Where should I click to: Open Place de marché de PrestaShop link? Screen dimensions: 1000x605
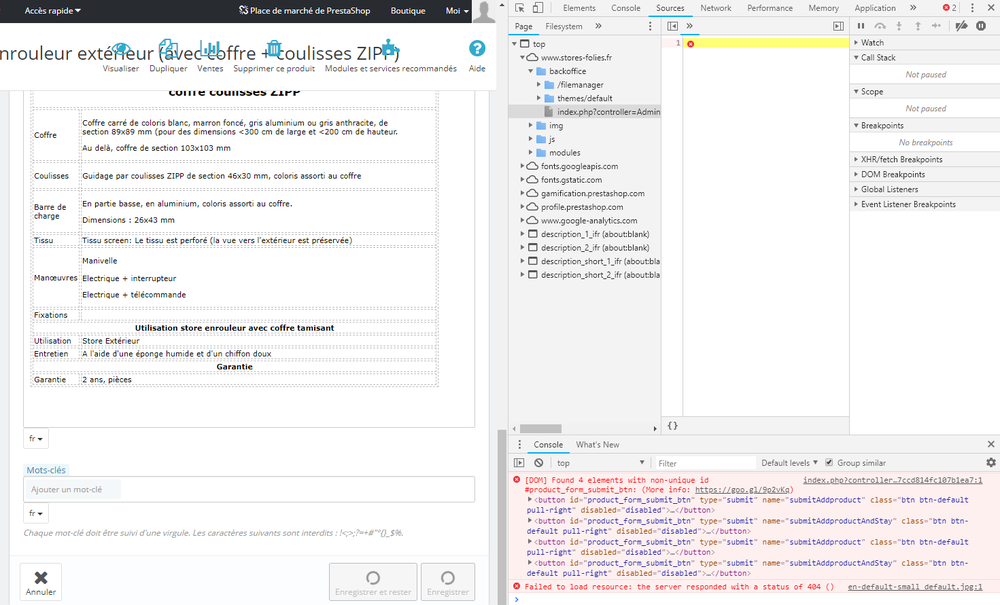[305, 11]
